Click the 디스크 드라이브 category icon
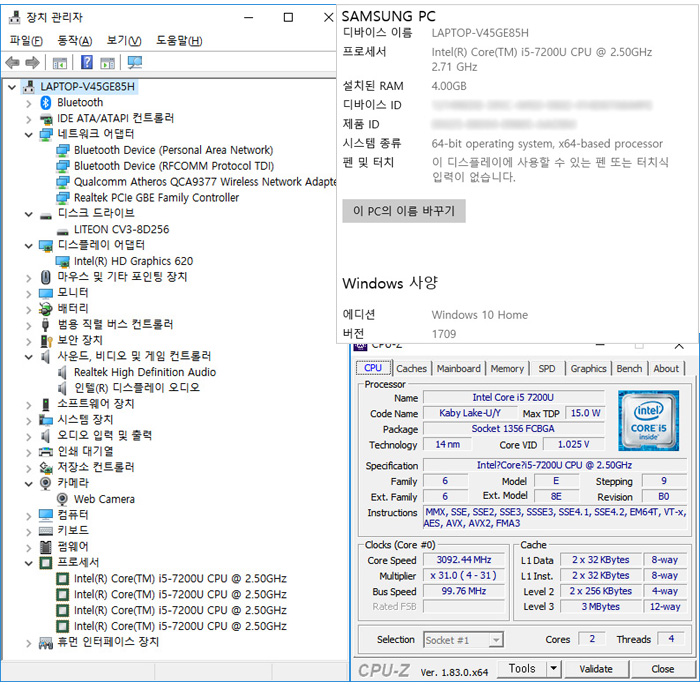 46,216
